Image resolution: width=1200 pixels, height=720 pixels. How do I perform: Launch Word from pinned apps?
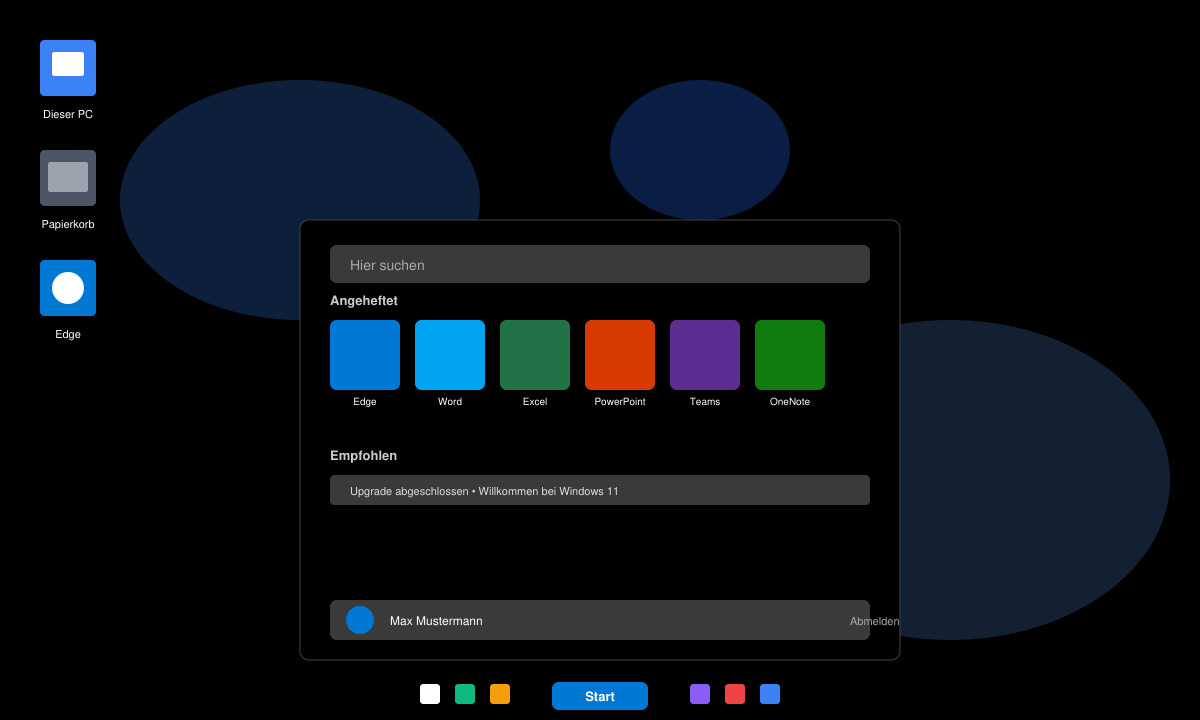tap(450, 355)
